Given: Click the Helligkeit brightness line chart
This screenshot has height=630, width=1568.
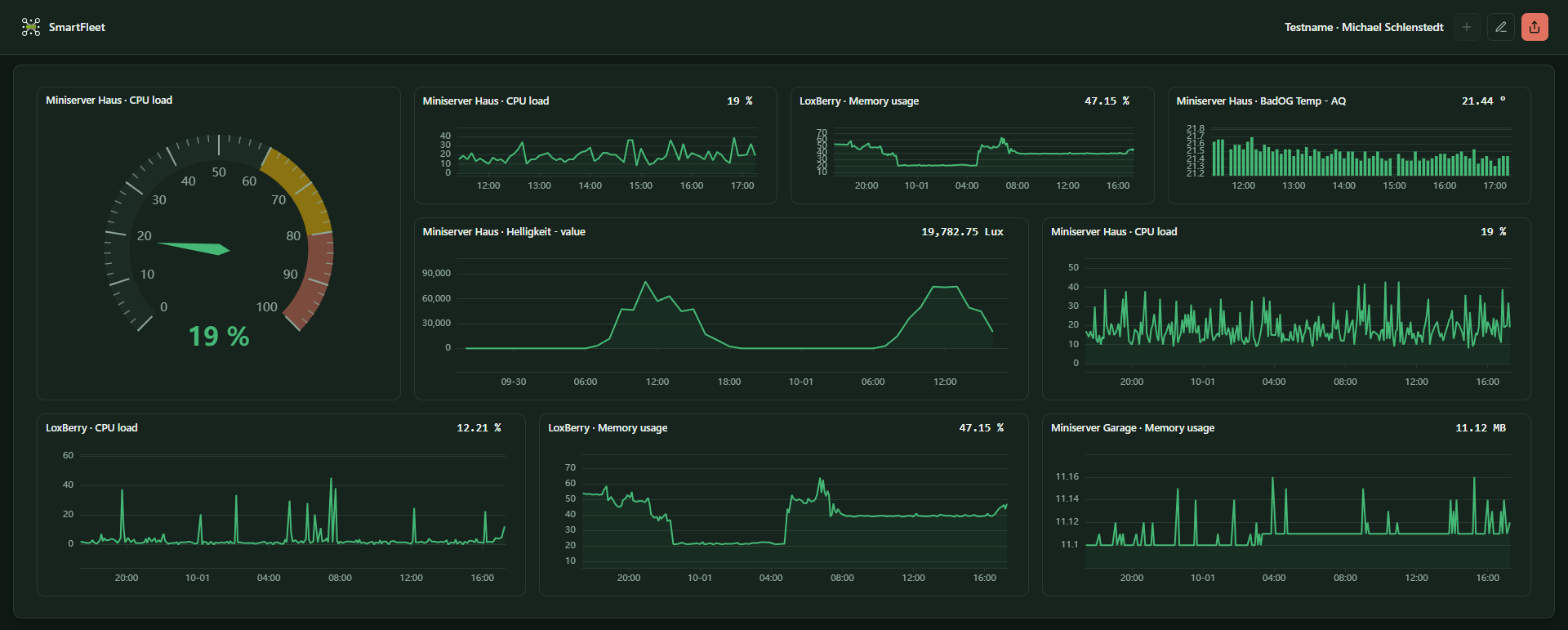Looking at the screenshot, I should click(730, 315).
